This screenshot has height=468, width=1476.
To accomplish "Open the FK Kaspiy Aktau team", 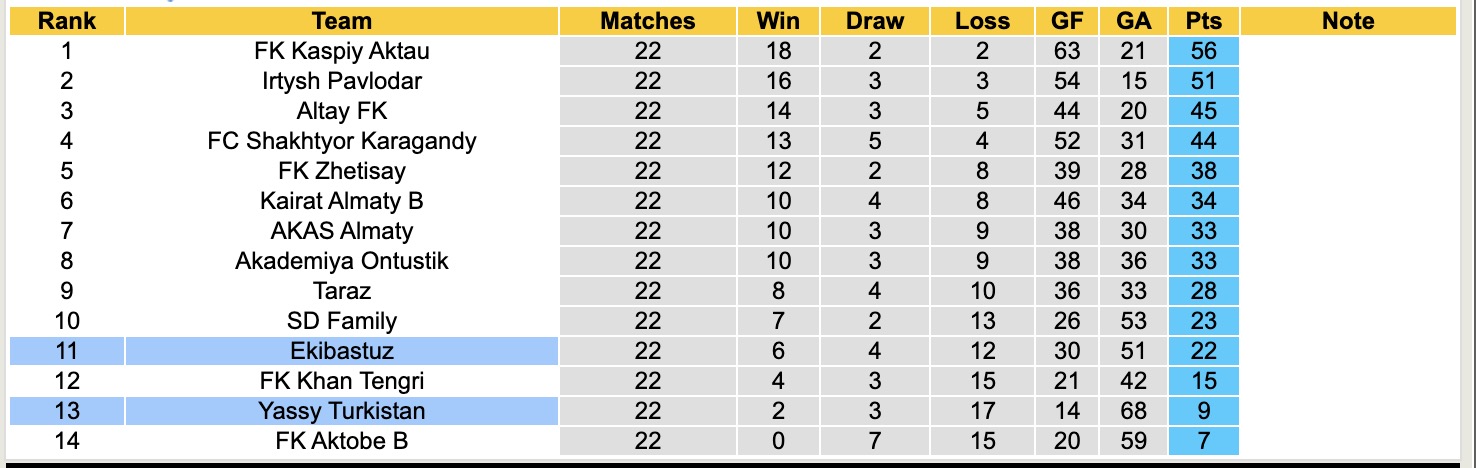I will point(342,51).
